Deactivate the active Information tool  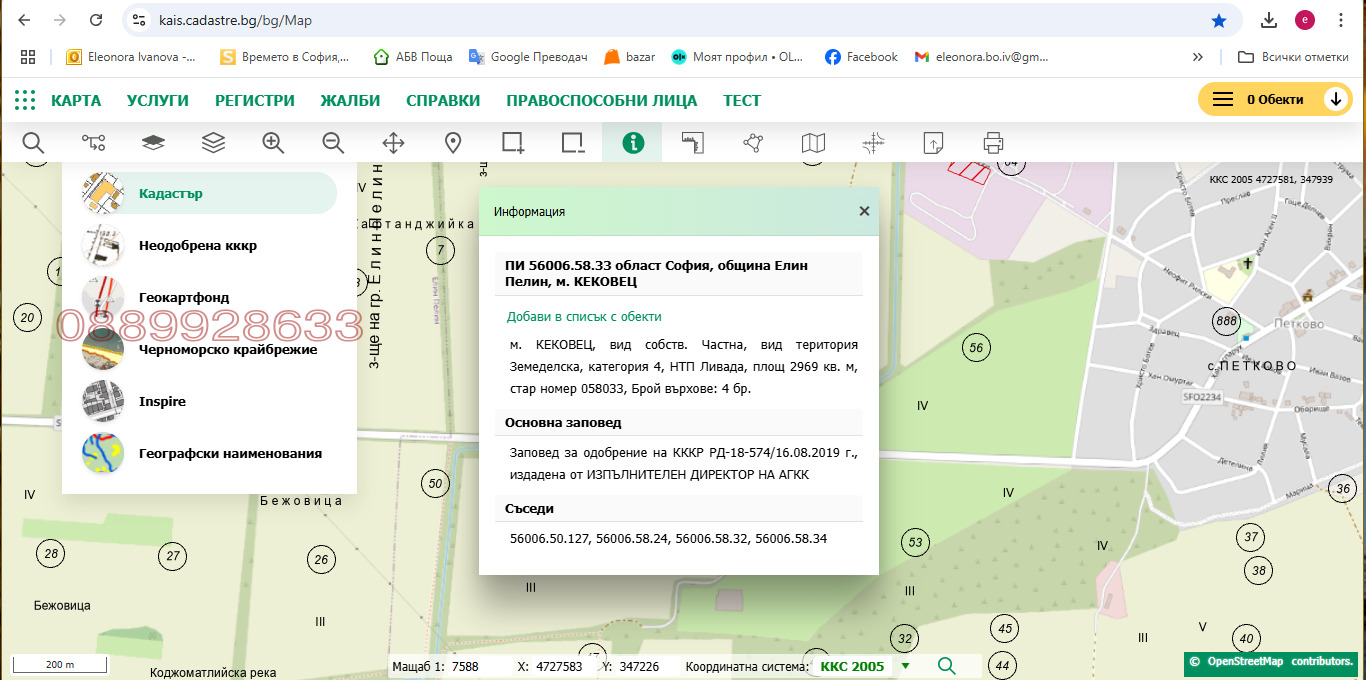pyautogui.click(x=632, y=142)
